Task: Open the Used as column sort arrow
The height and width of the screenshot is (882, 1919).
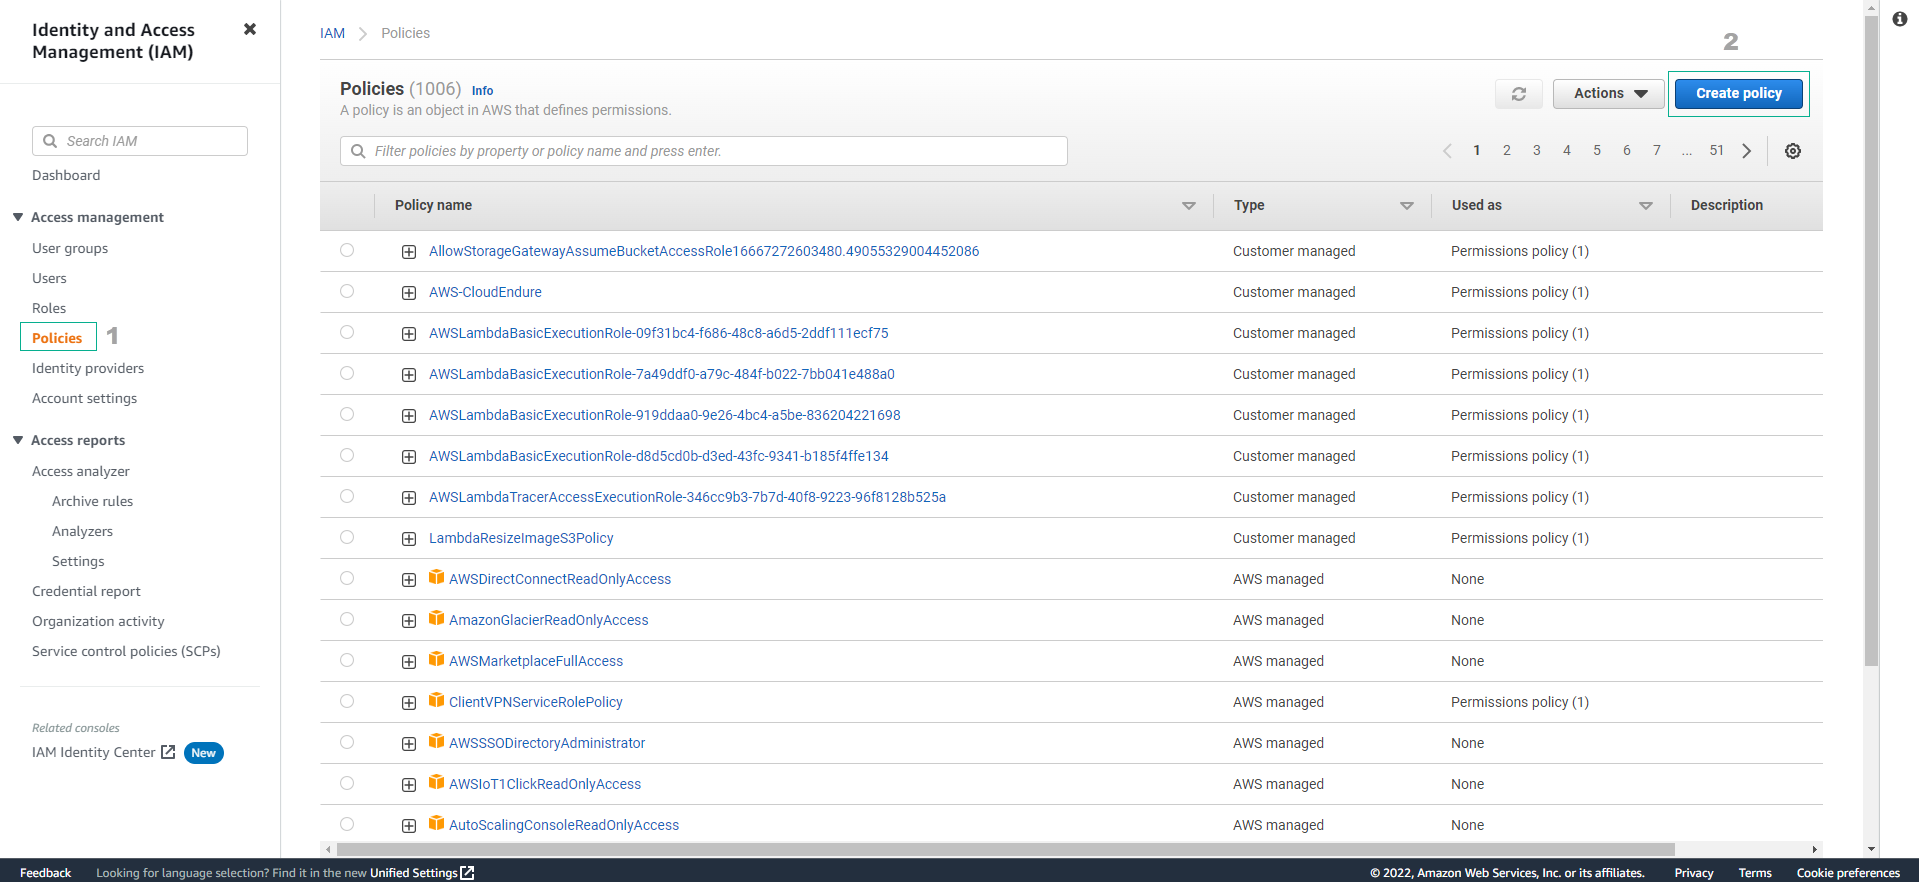Action: [x=1646, y=206]
